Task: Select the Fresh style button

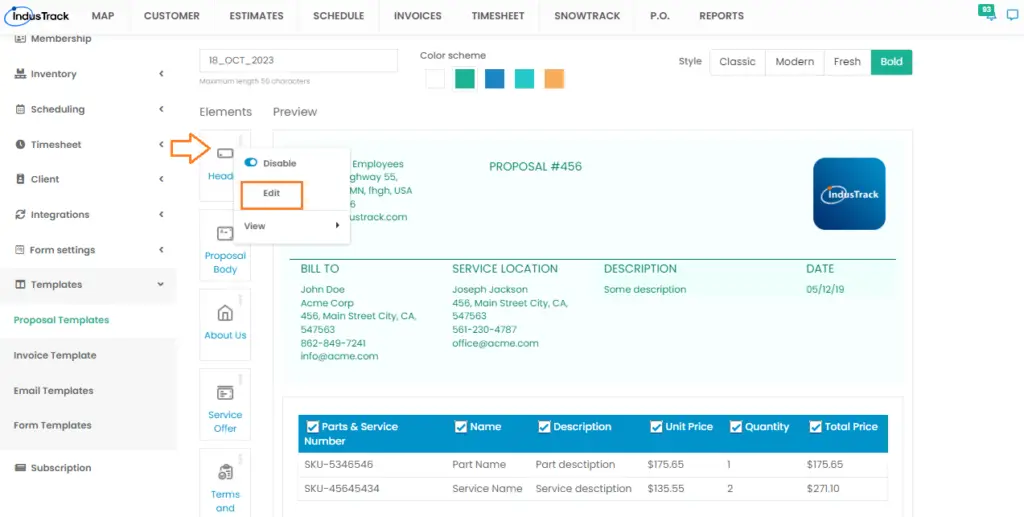Action: point(847,62)
